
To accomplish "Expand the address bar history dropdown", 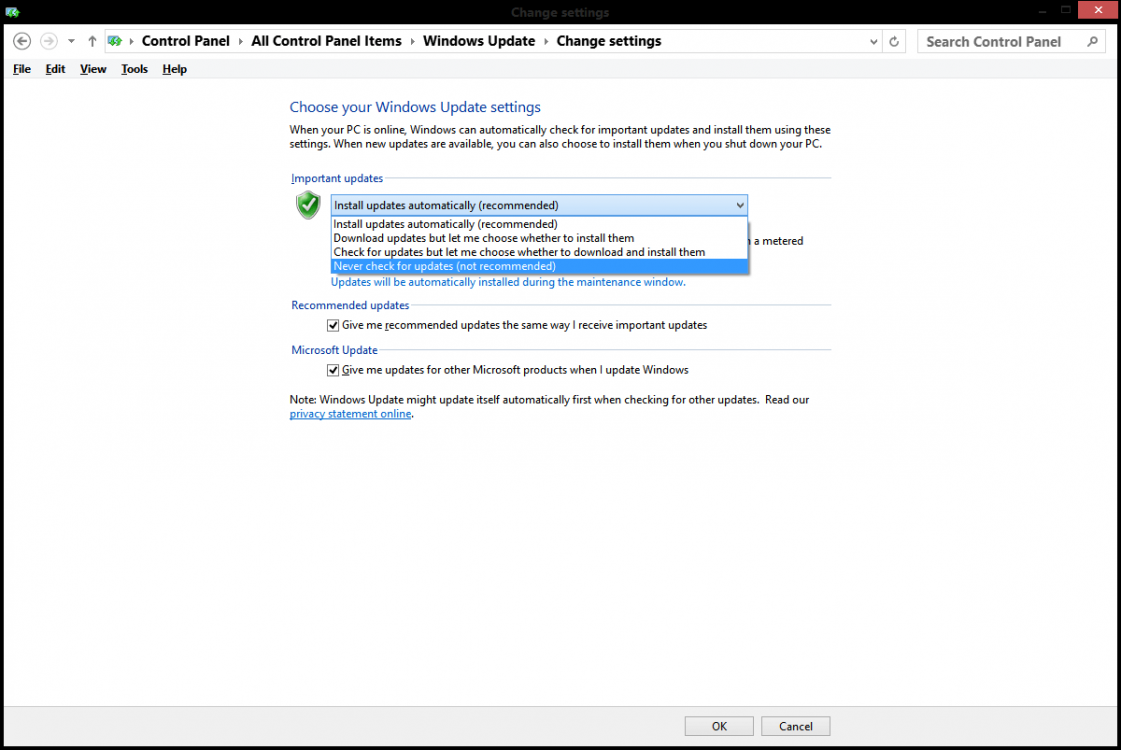I will 874,41.
